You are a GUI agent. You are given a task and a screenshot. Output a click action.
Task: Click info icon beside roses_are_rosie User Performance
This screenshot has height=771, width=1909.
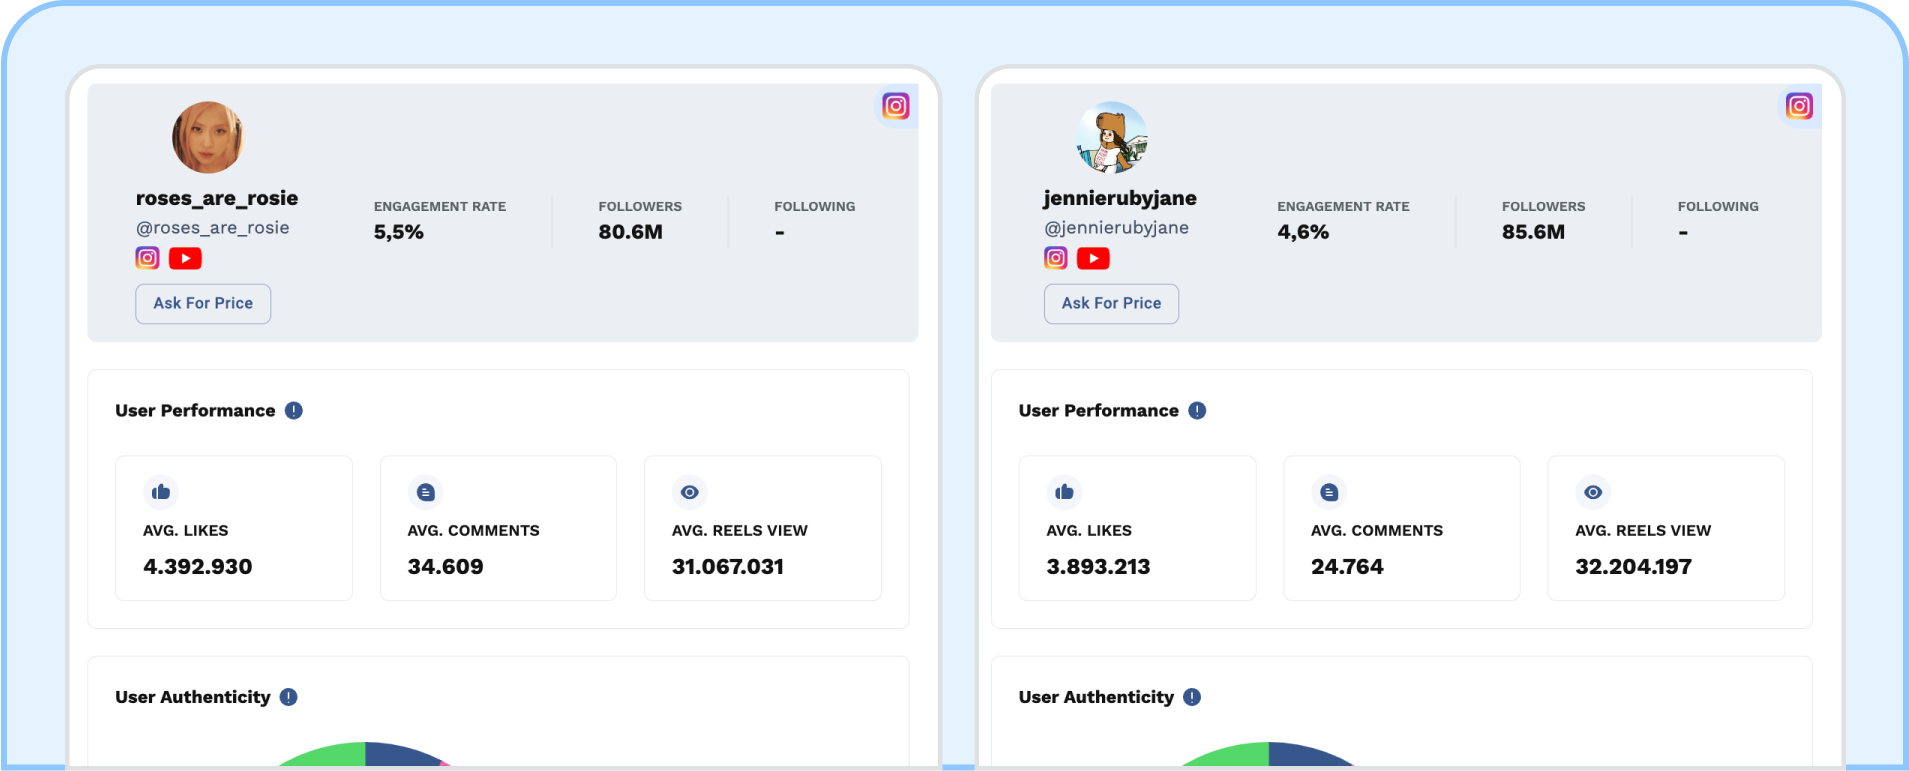point(294,411)
